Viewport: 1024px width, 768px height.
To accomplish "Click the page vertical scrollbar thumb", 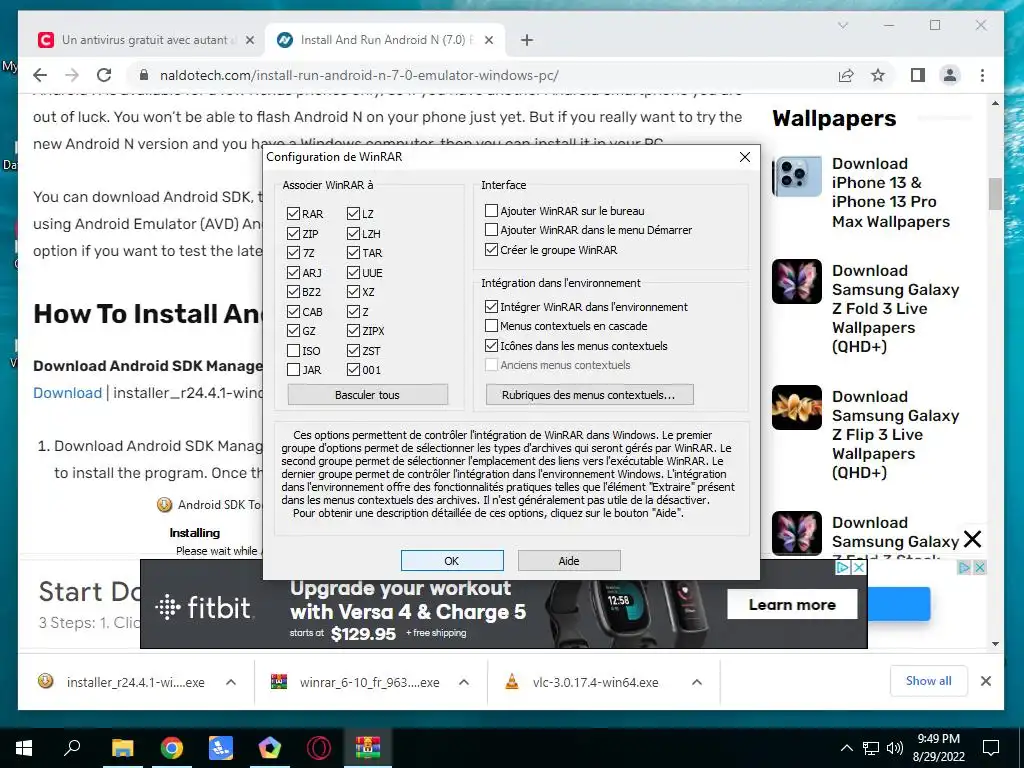I will point(995,193).
